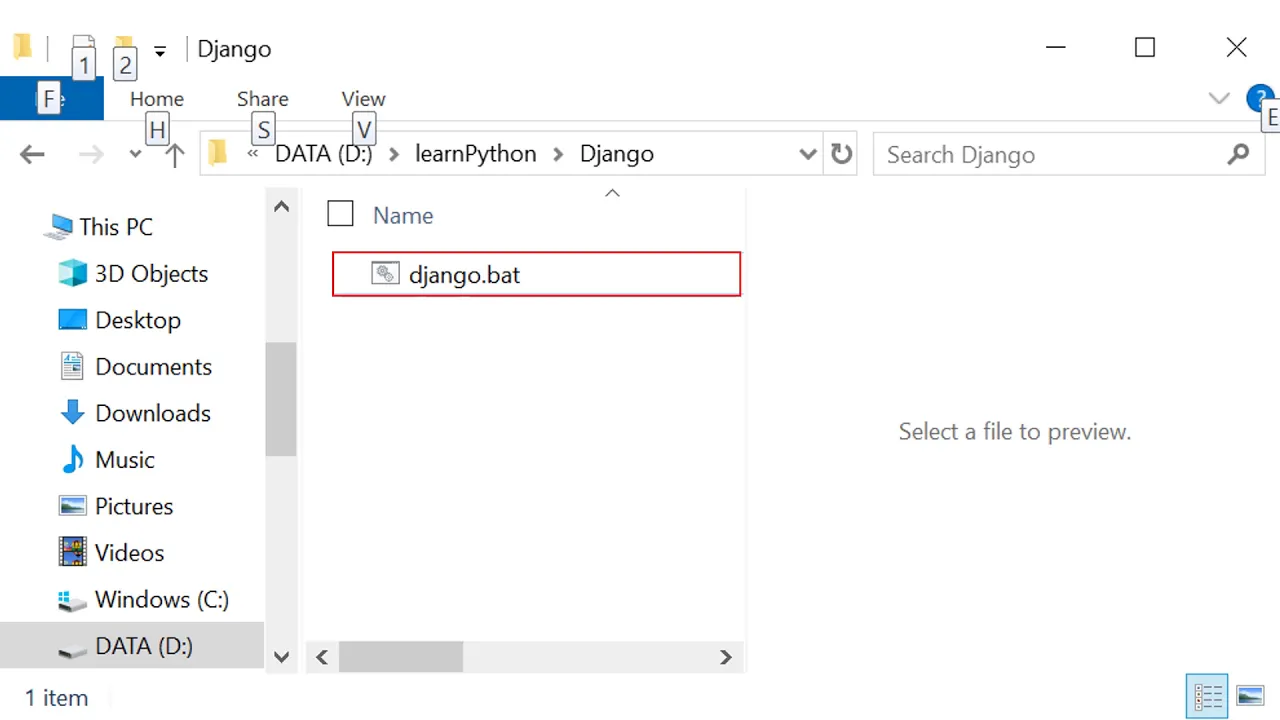
Task: Select Windows (C:) label in navigation tree
Action: pos(162,599)
